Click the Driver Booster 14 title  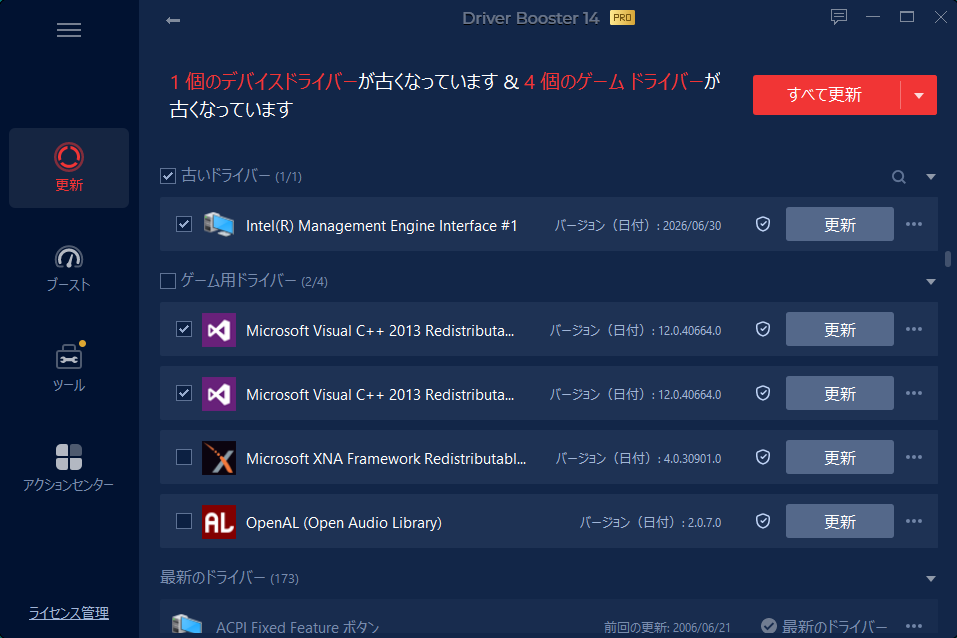[530, 18]
